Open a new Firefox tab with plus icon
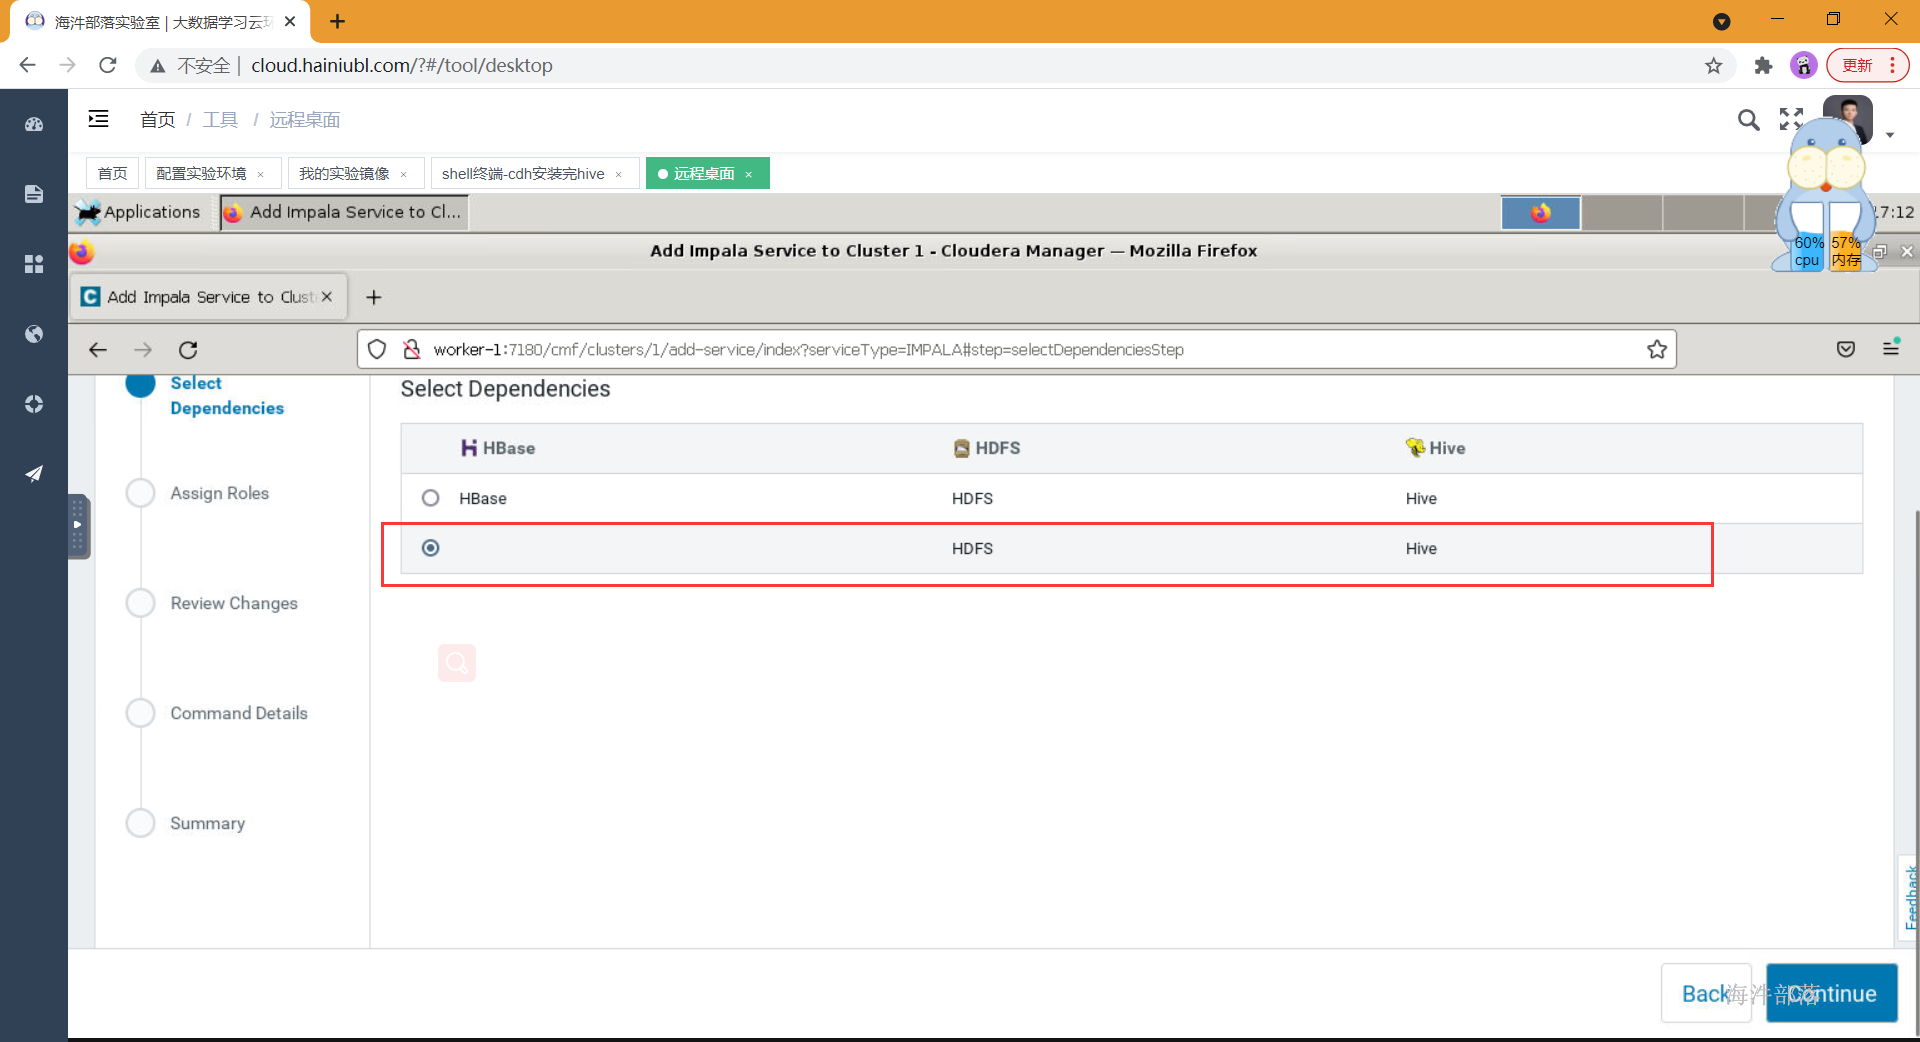 click(x=374, y=297)
